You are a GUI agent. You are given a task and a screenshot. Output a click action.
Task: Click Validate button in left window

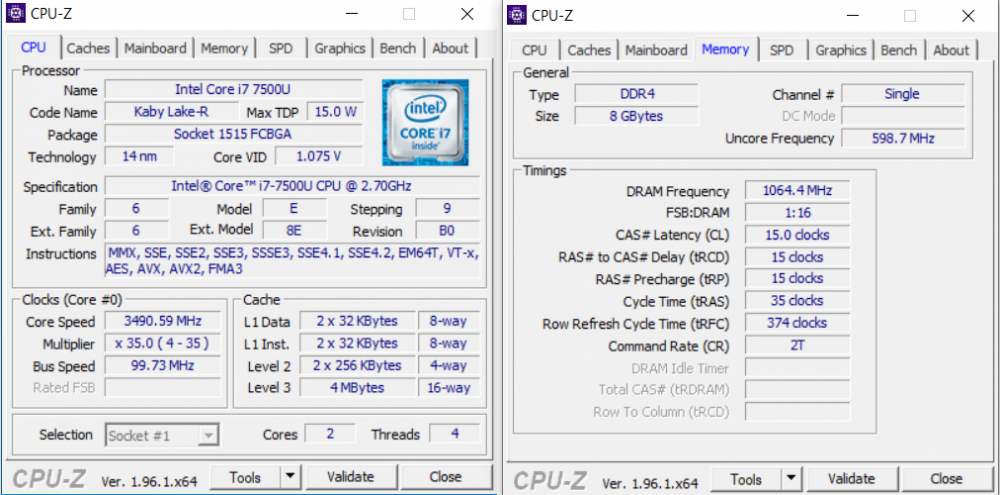[350, 477]
